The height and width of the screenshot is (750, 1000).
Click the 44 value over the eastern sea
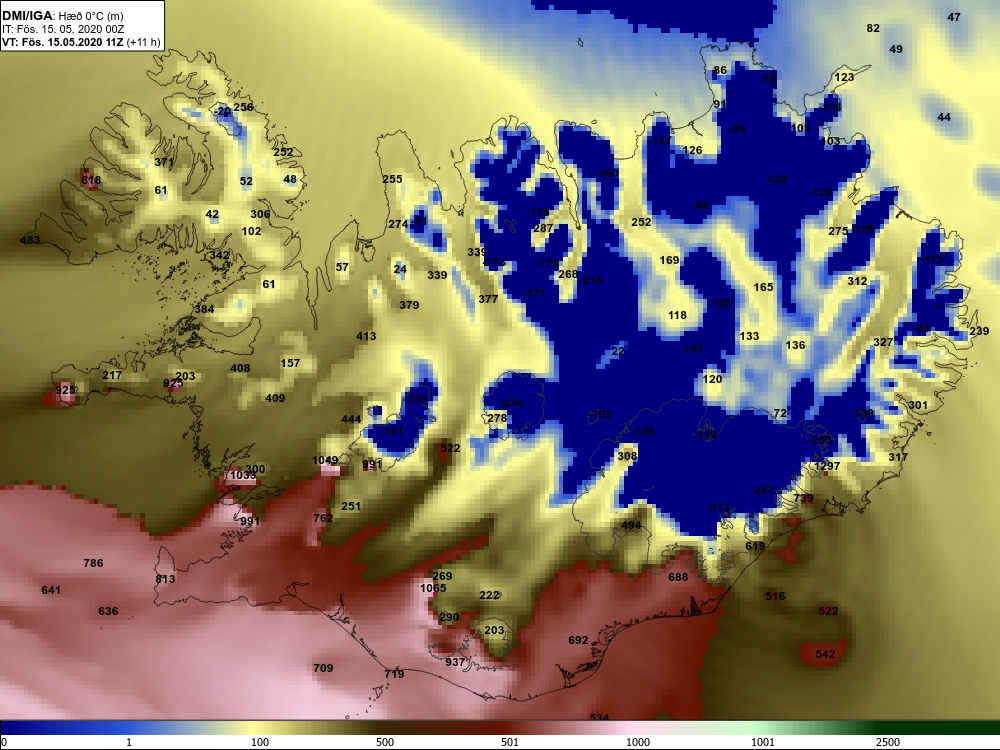pos(945,117)
